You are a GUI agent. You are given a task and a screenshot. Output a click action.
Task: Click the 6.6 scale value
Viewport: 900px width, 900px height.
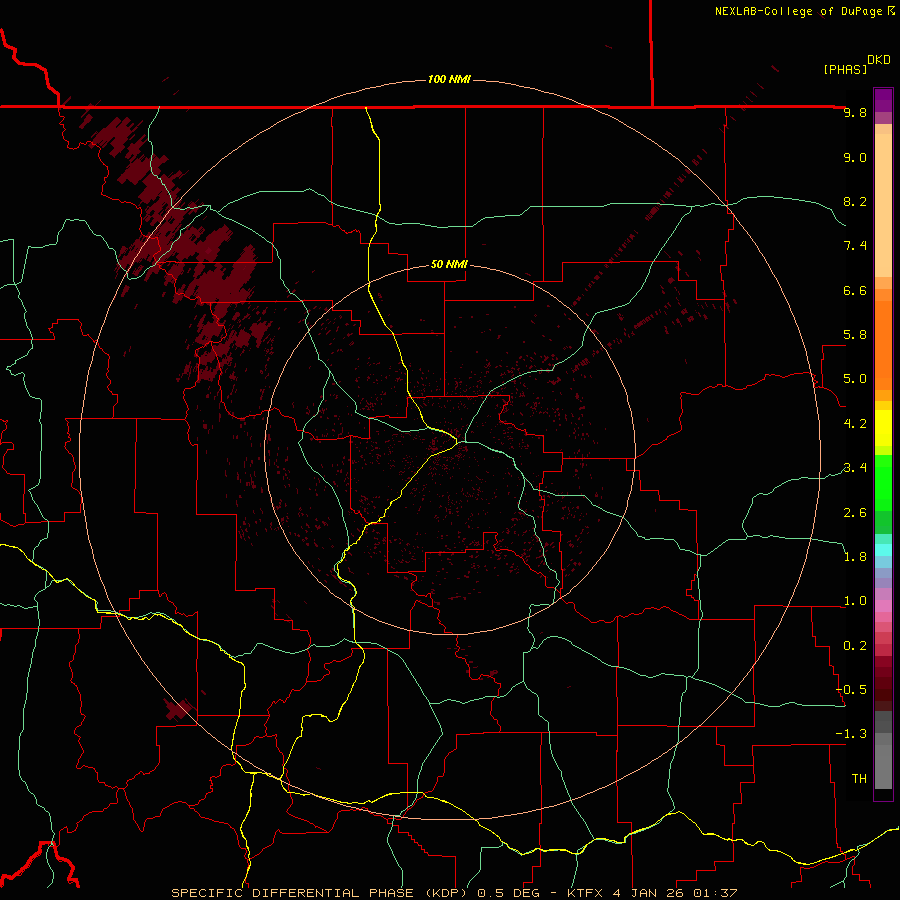tap(855, 290)
